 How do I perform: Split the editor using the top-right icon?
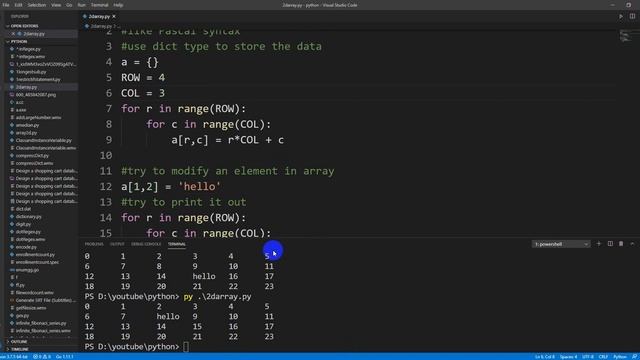[x=632, y=16]
